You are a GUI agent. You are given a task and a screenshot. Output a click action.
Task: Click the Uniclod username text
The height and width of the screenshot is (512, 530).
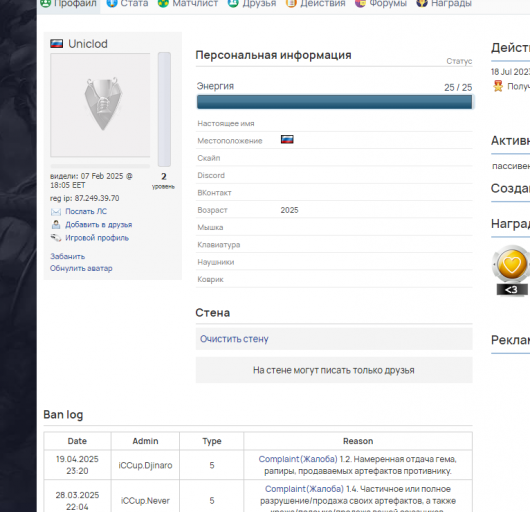click(x=88, y=44)
